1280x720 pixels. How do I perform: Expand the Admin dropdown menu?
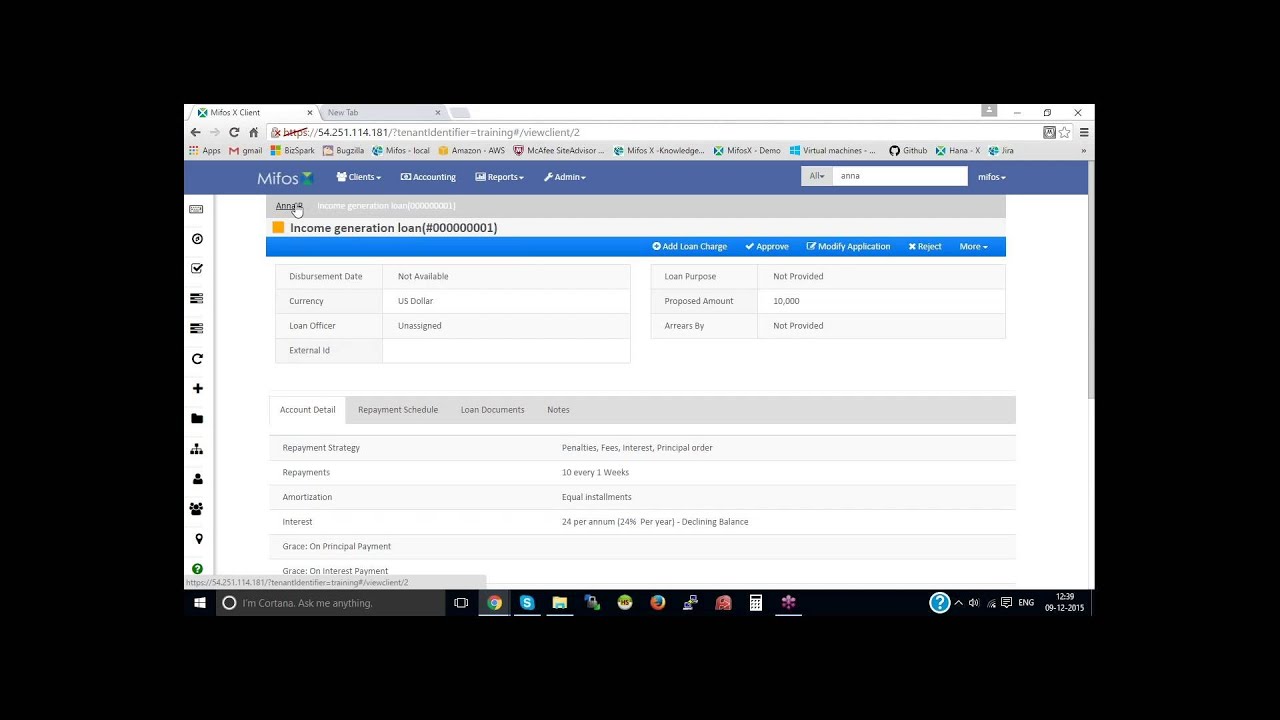click(565, 177)
